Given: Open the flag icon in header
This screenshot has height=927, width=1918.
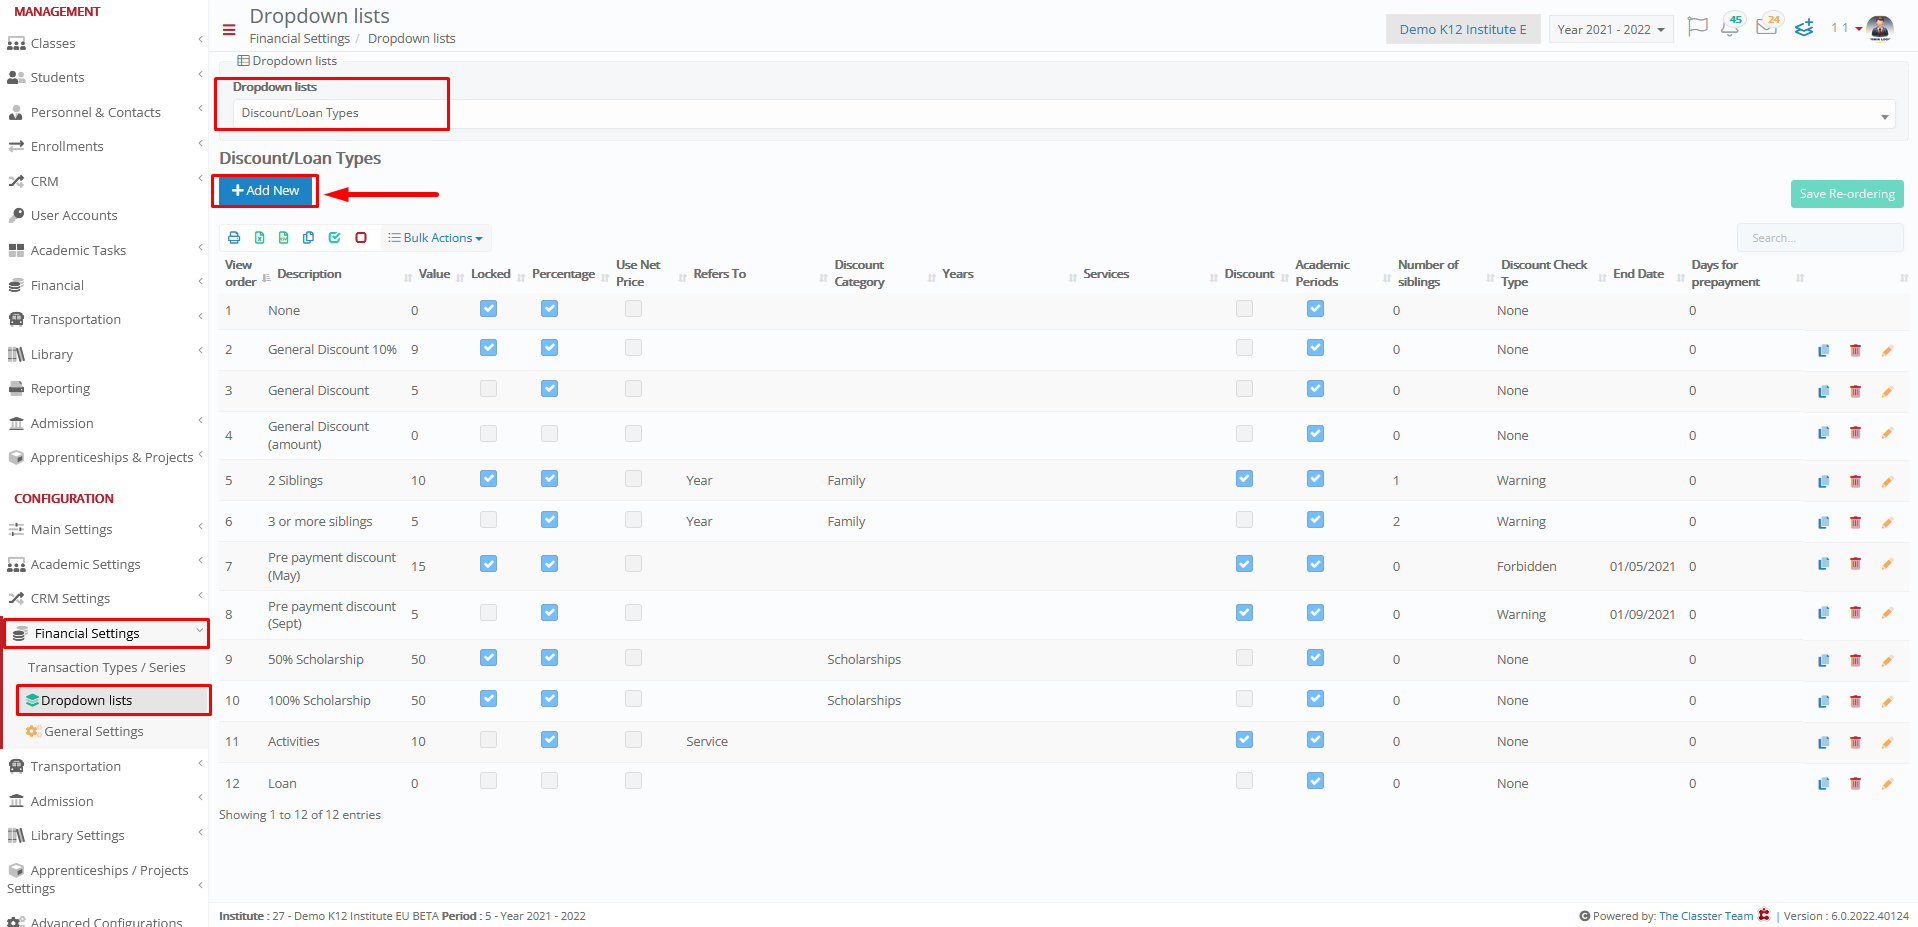Looking at the screenshot, I should (1697, 27).
